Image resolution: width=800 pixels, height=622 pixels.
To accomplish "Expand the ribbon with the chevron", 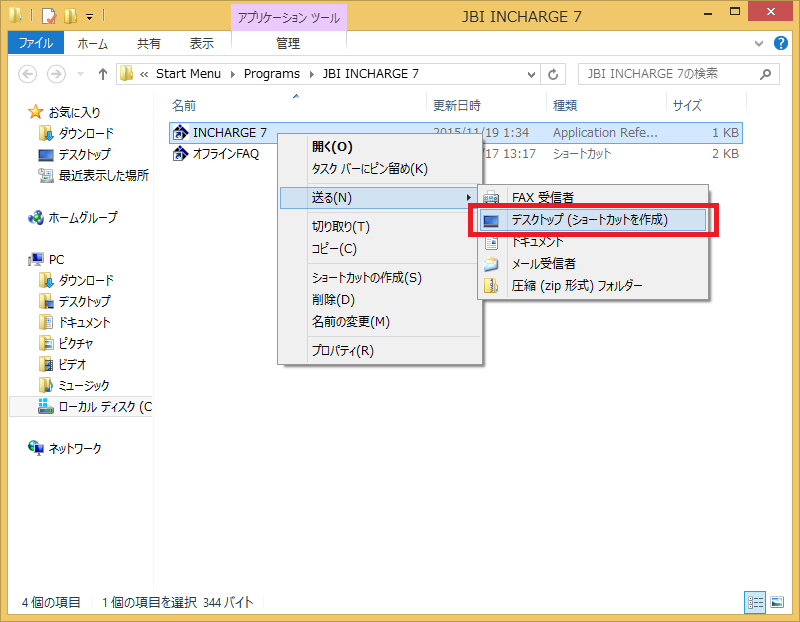I will [759, 43].
